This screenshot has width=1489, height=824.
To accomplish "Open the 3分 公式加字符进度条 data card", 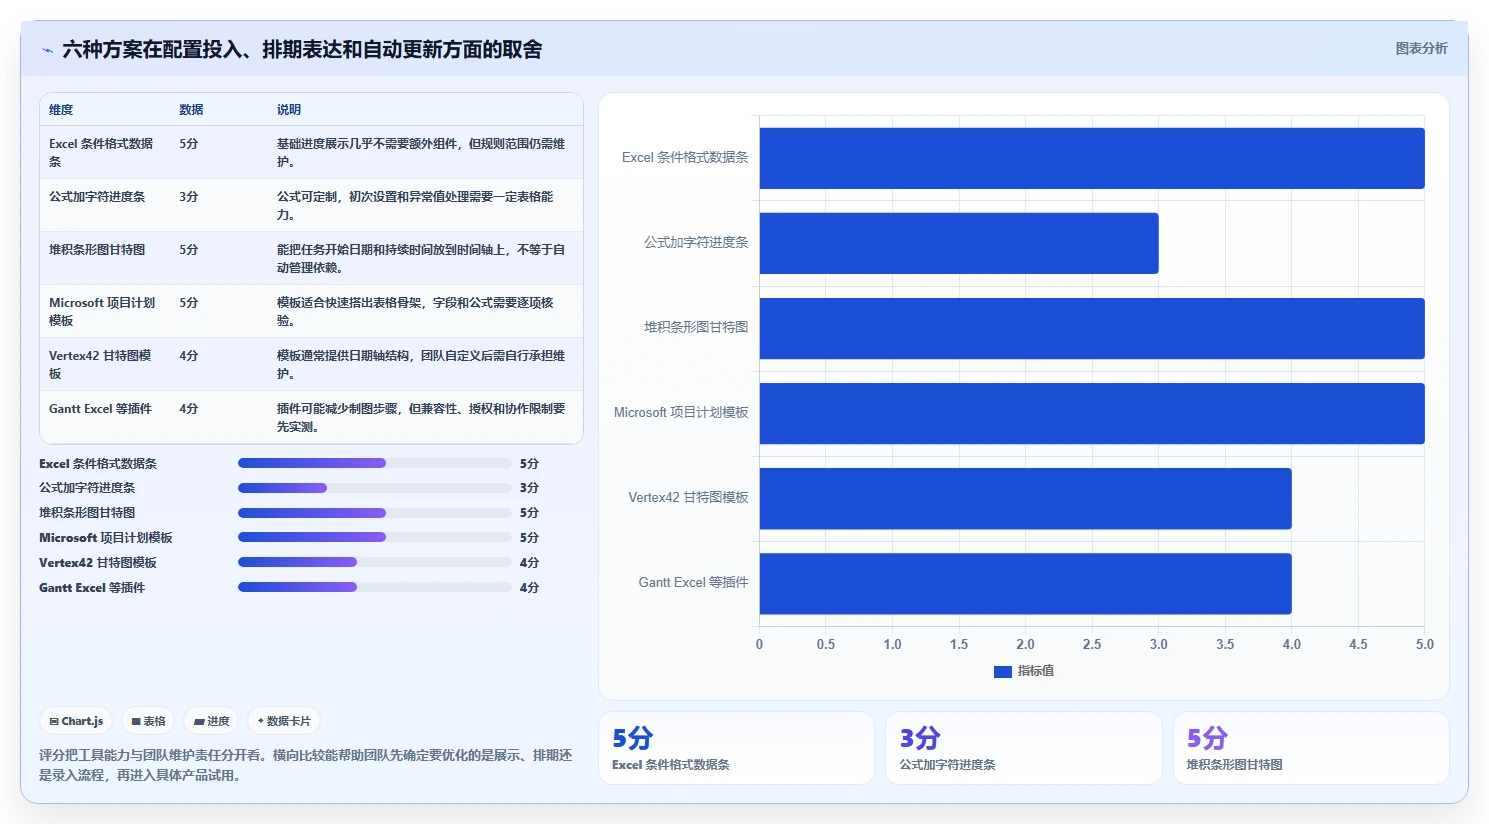I will [x=1024, y=748].
